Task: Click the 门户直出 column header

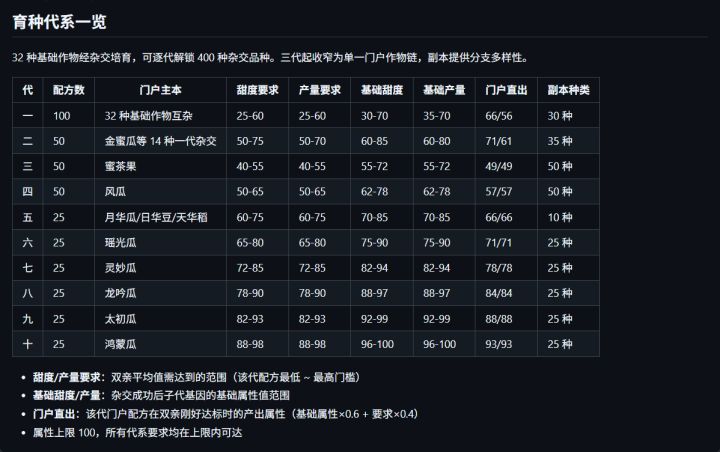Action: click(505, 90)
